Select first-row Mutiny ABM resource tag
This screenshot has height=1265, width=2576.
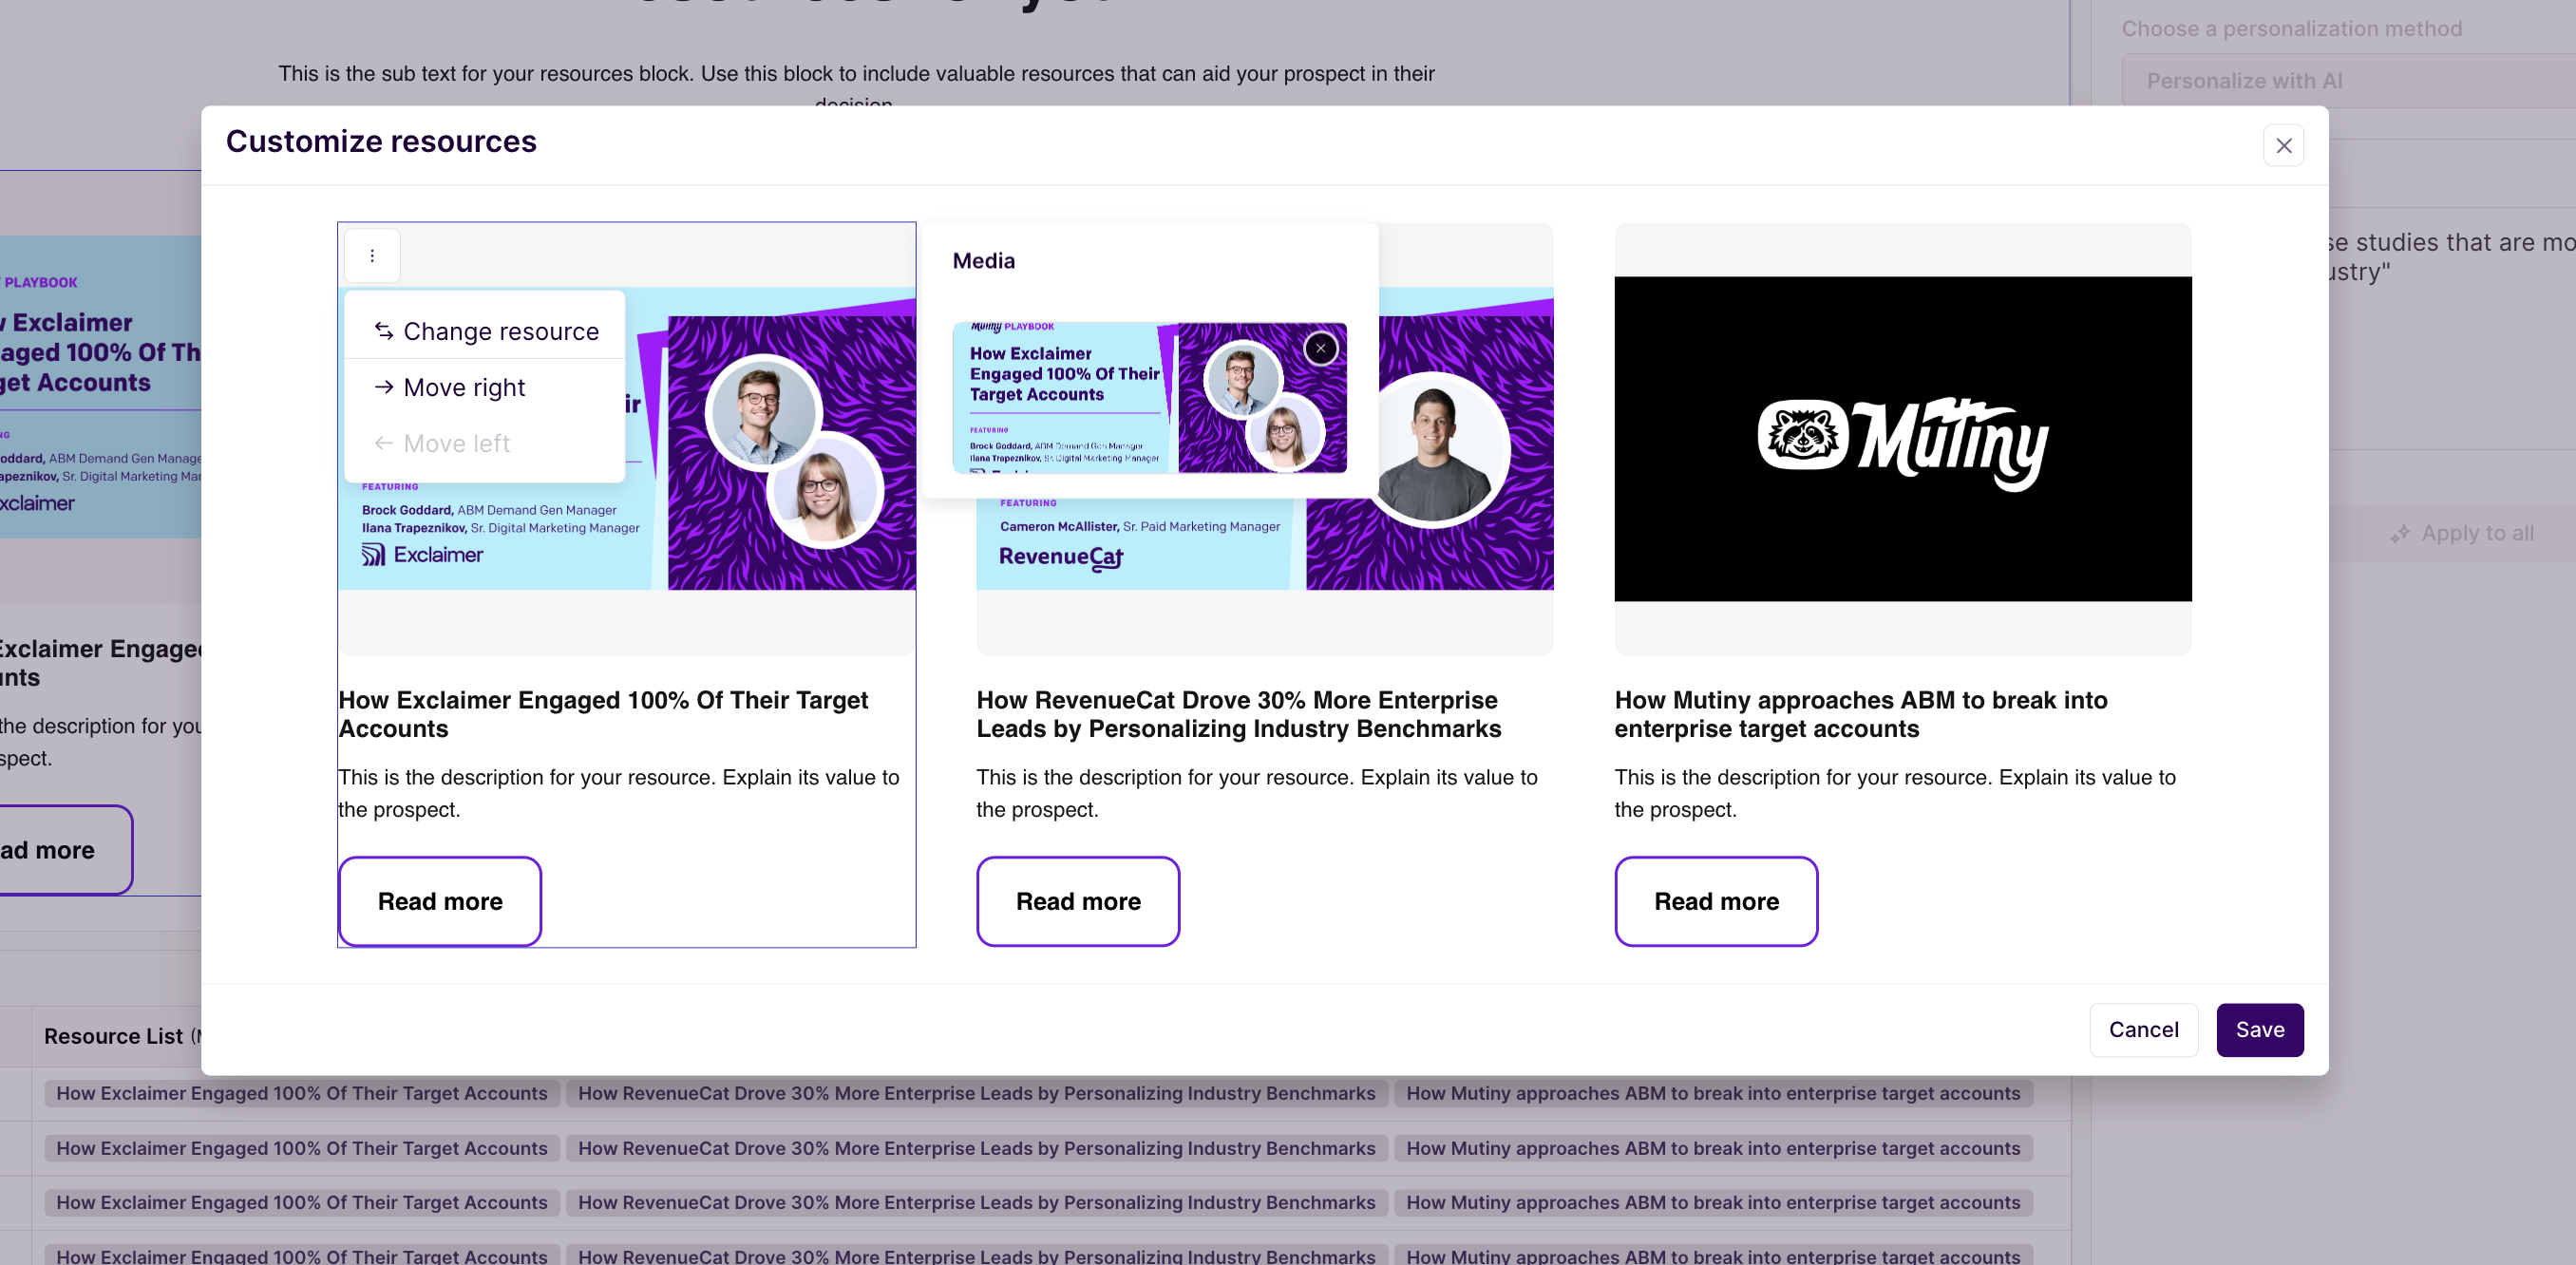[1713, 1093]
